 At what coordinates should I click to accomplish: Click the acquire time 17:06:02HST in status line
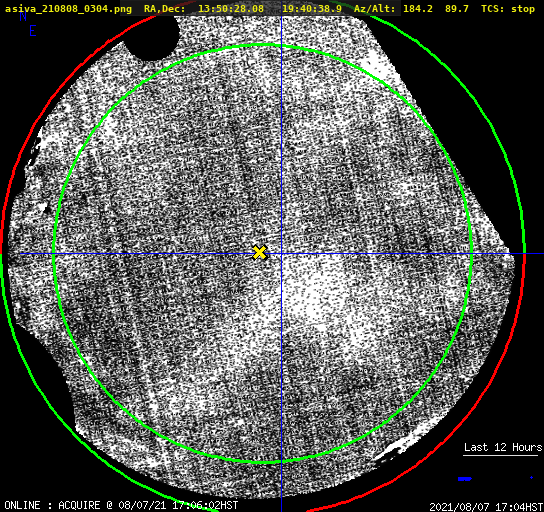[205, 505]
